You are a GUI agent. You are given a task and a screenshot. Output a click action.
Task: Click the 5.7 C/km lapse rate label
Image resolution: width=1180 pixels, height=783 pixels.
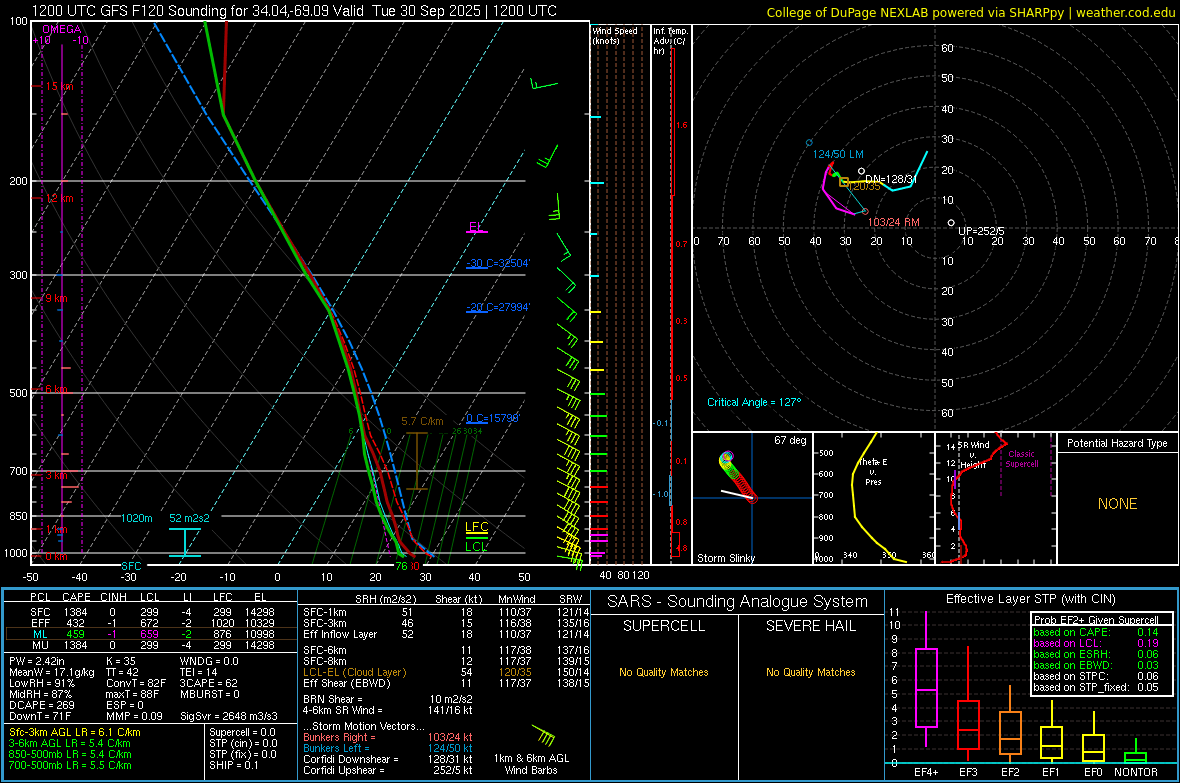pyautogui.click(x=422, y=422)
